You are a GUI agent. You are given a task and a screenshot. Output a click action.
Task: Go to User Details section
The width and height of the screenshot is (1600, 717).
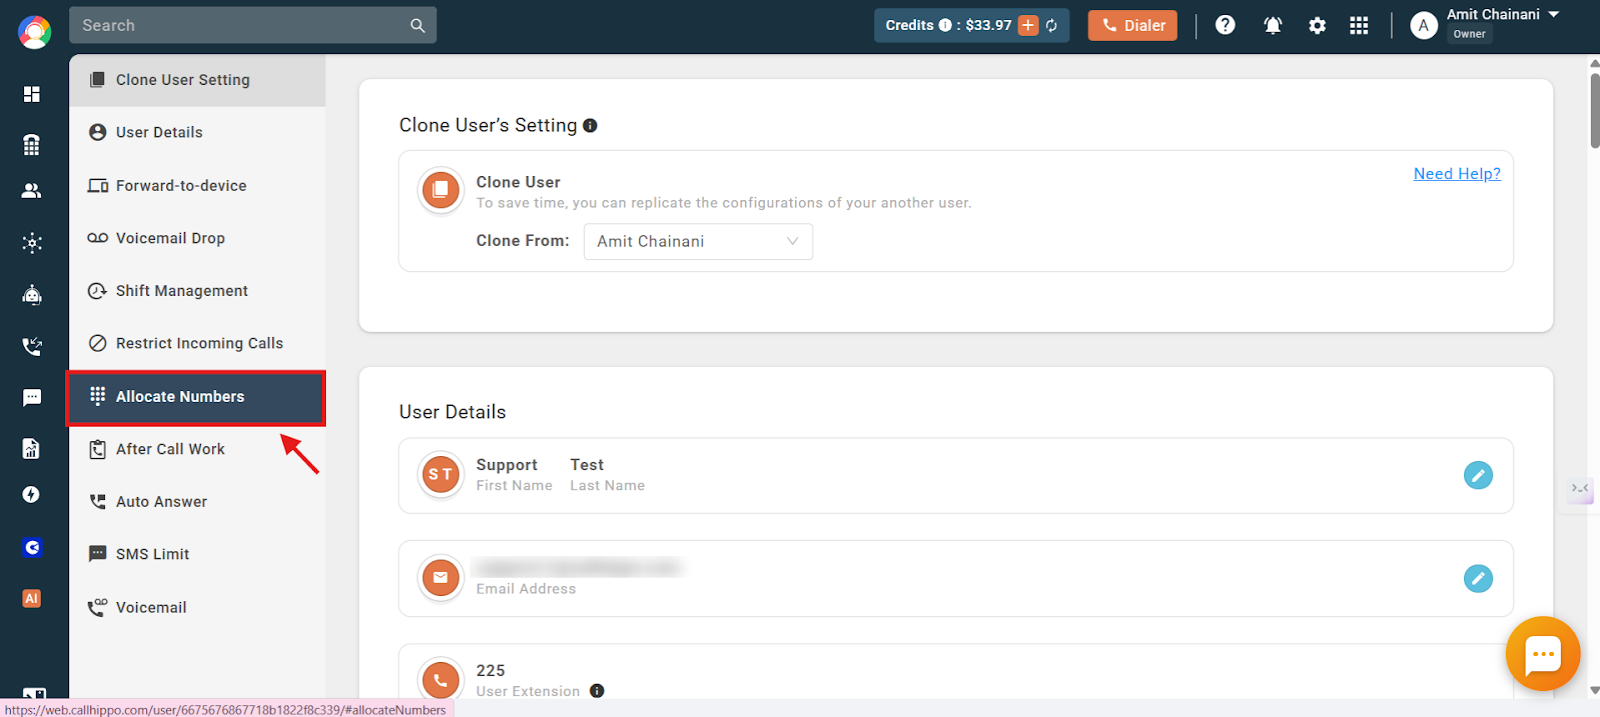(197, 133)
